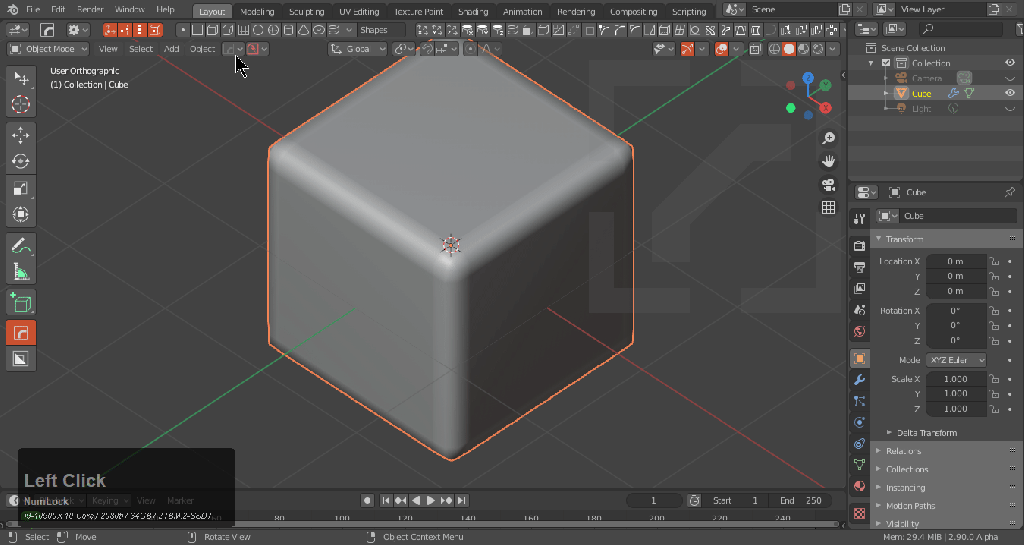Select the Annotate tool
Viewport: 1024px width, 545px height.
[x=21, y=245]
